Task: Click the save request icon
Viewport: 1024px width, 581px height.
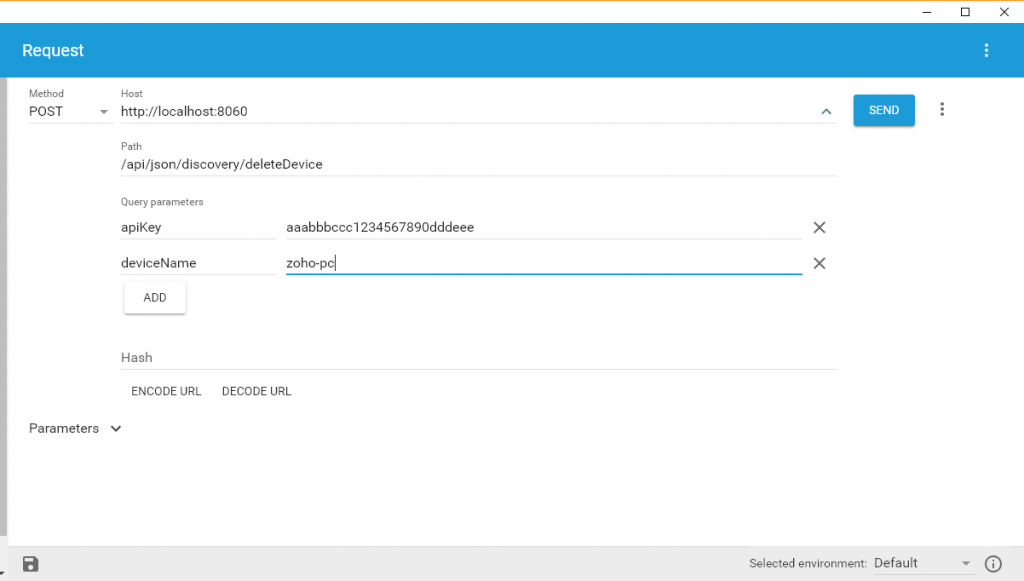Action: point(31,564)
